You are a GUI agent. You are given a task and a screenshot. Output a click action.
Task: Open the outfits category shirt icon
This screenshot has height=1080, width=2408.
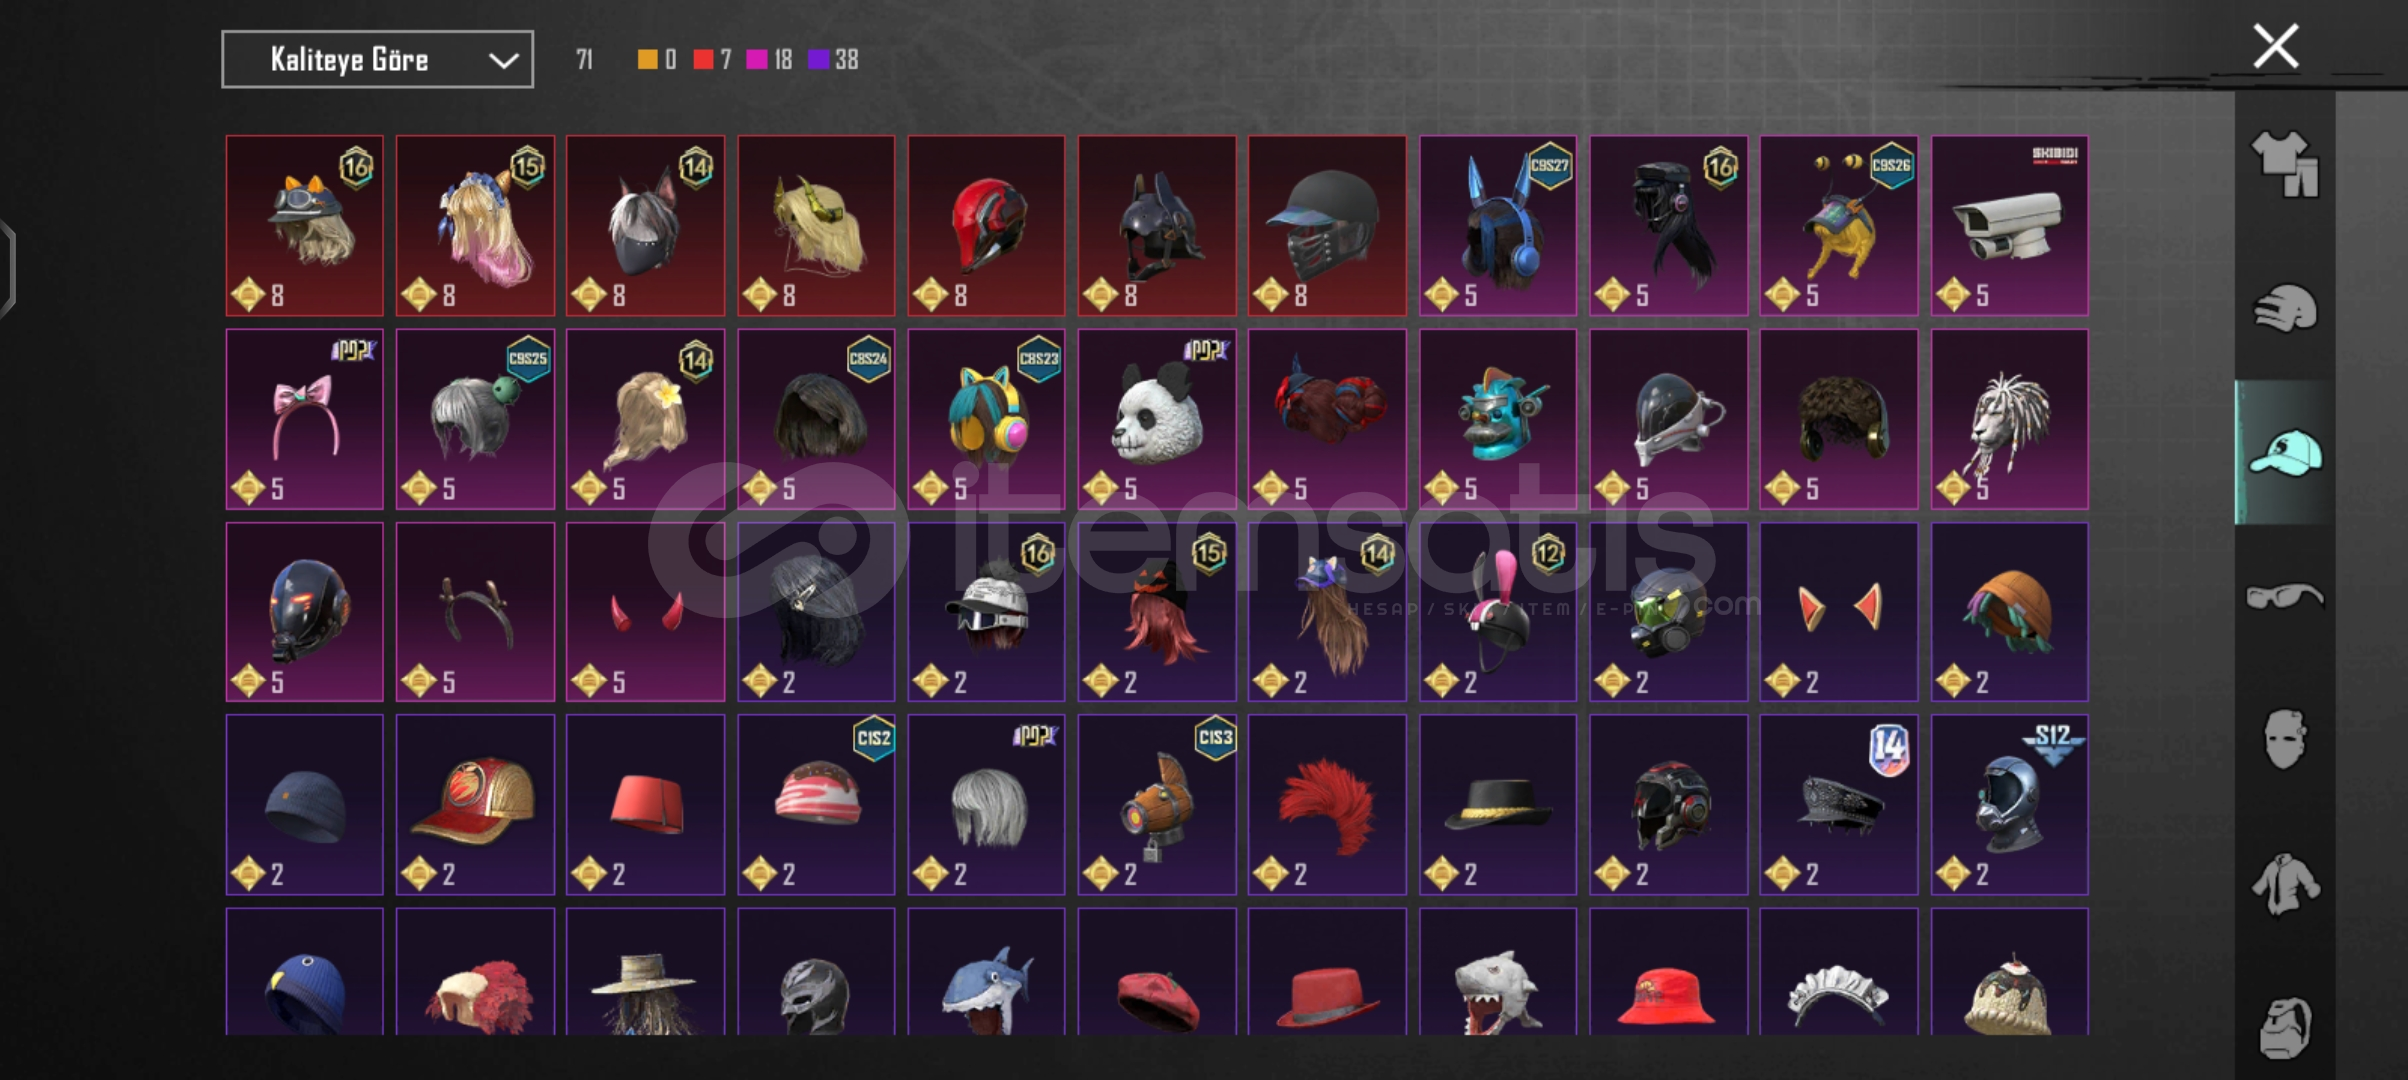click(2284, 163)
